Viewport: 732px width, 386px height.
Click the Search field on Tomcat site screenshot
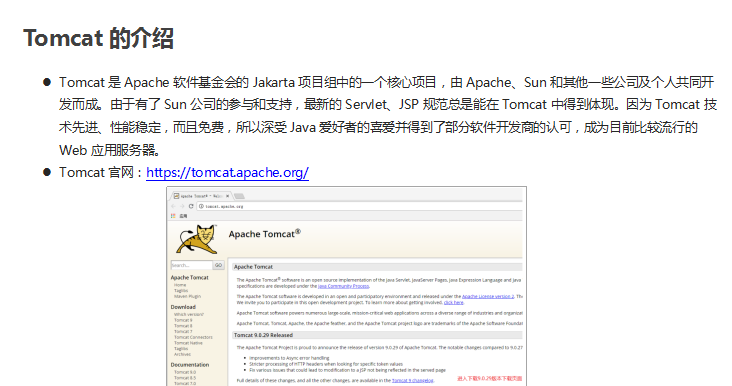[x=191, y=265]
